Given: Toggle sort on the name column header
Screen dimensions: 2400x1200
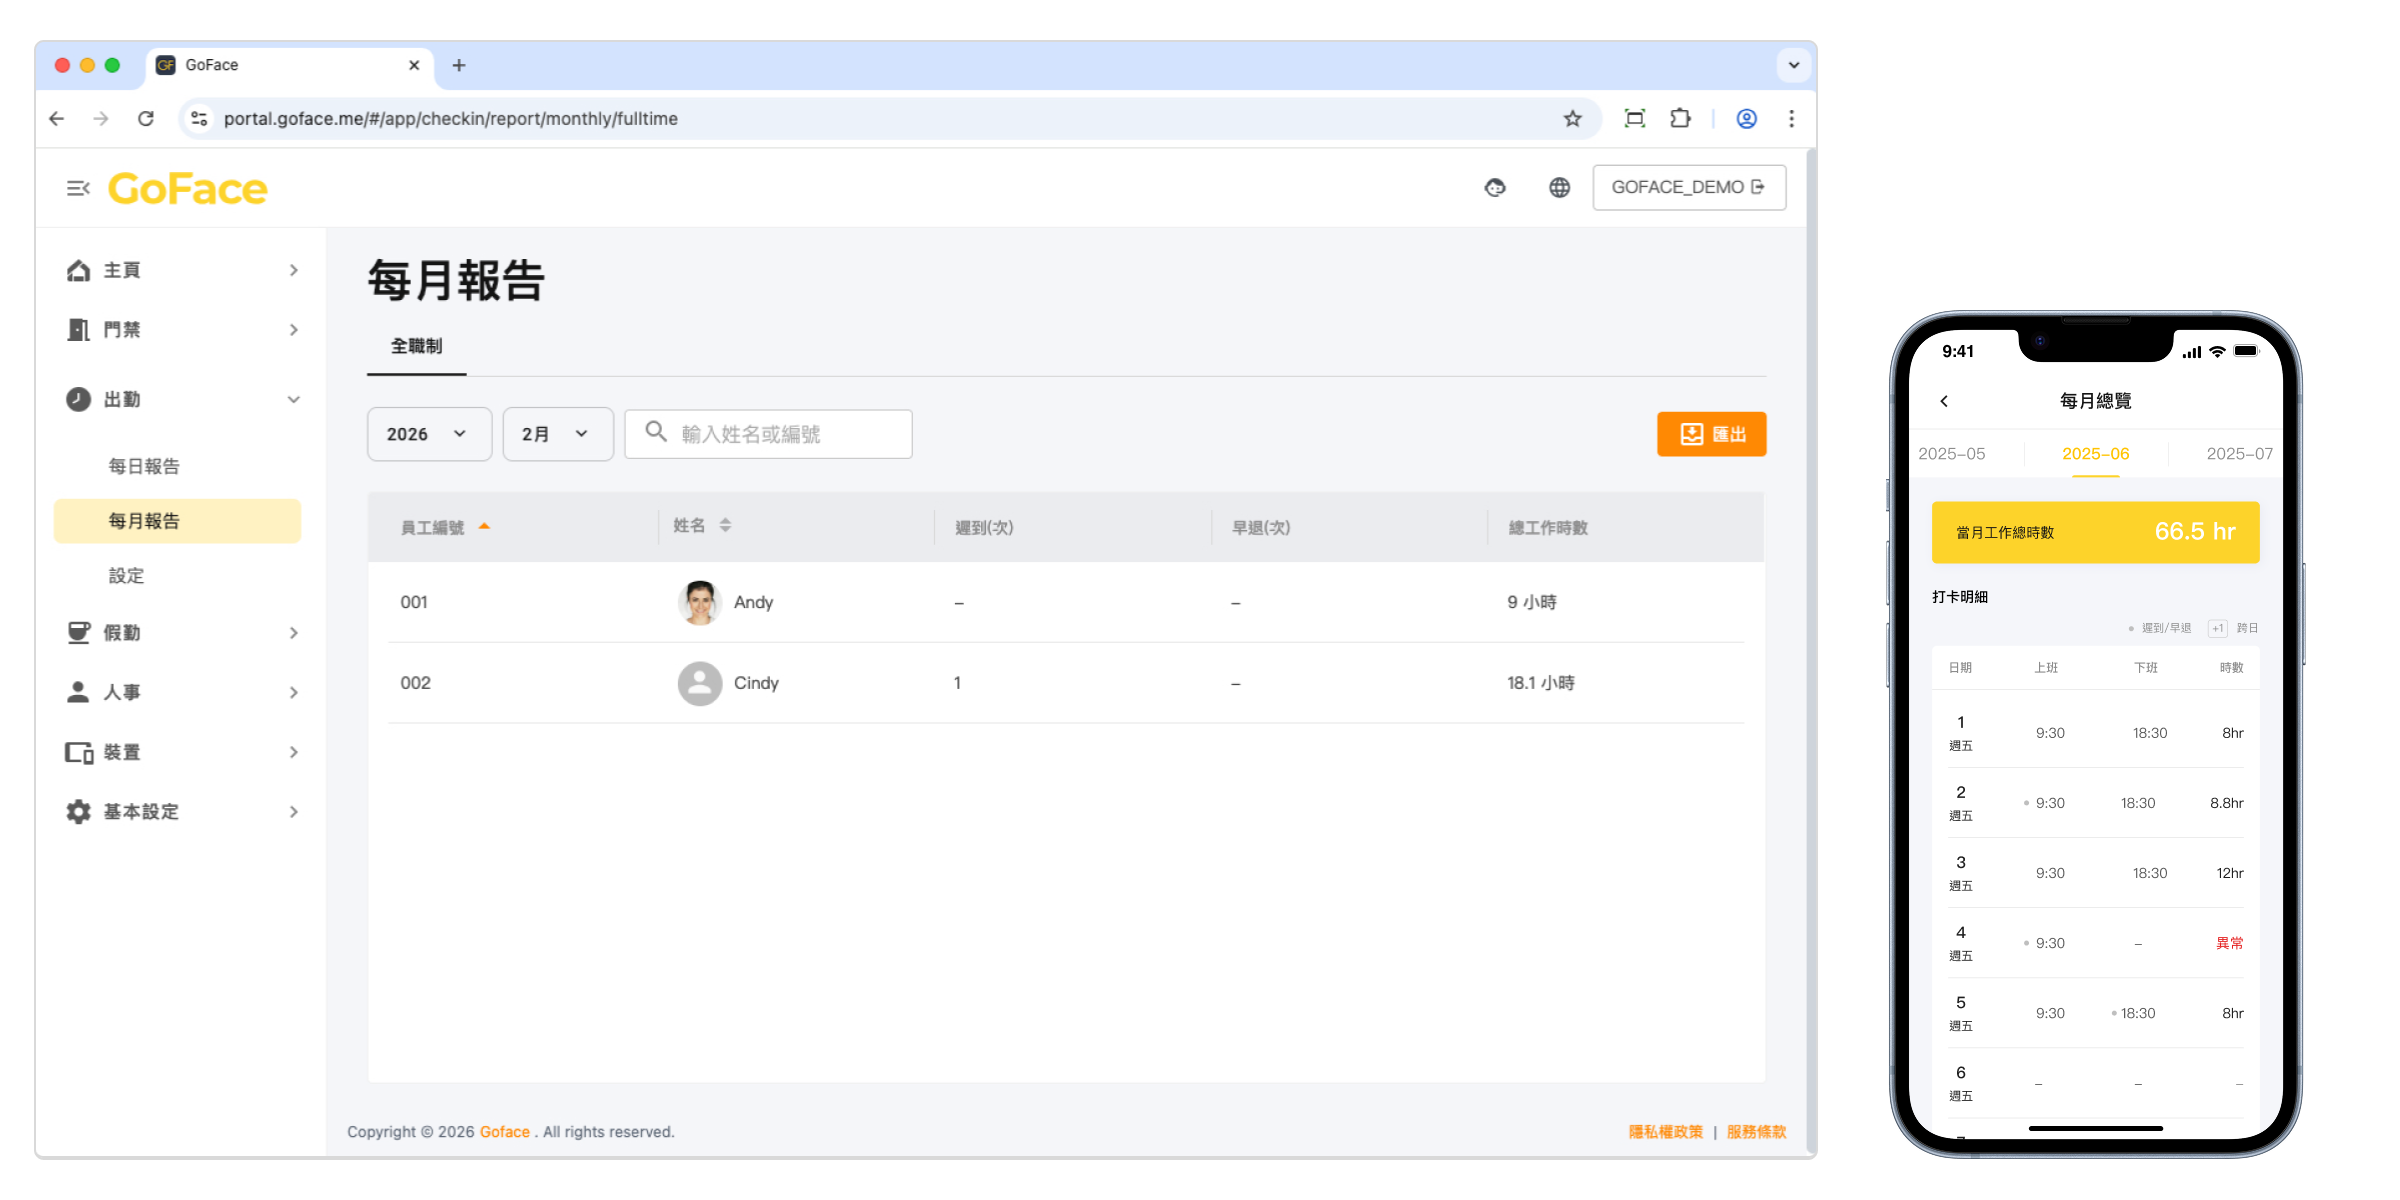Looking at the screenshot, I should click(x=725, y=526).
